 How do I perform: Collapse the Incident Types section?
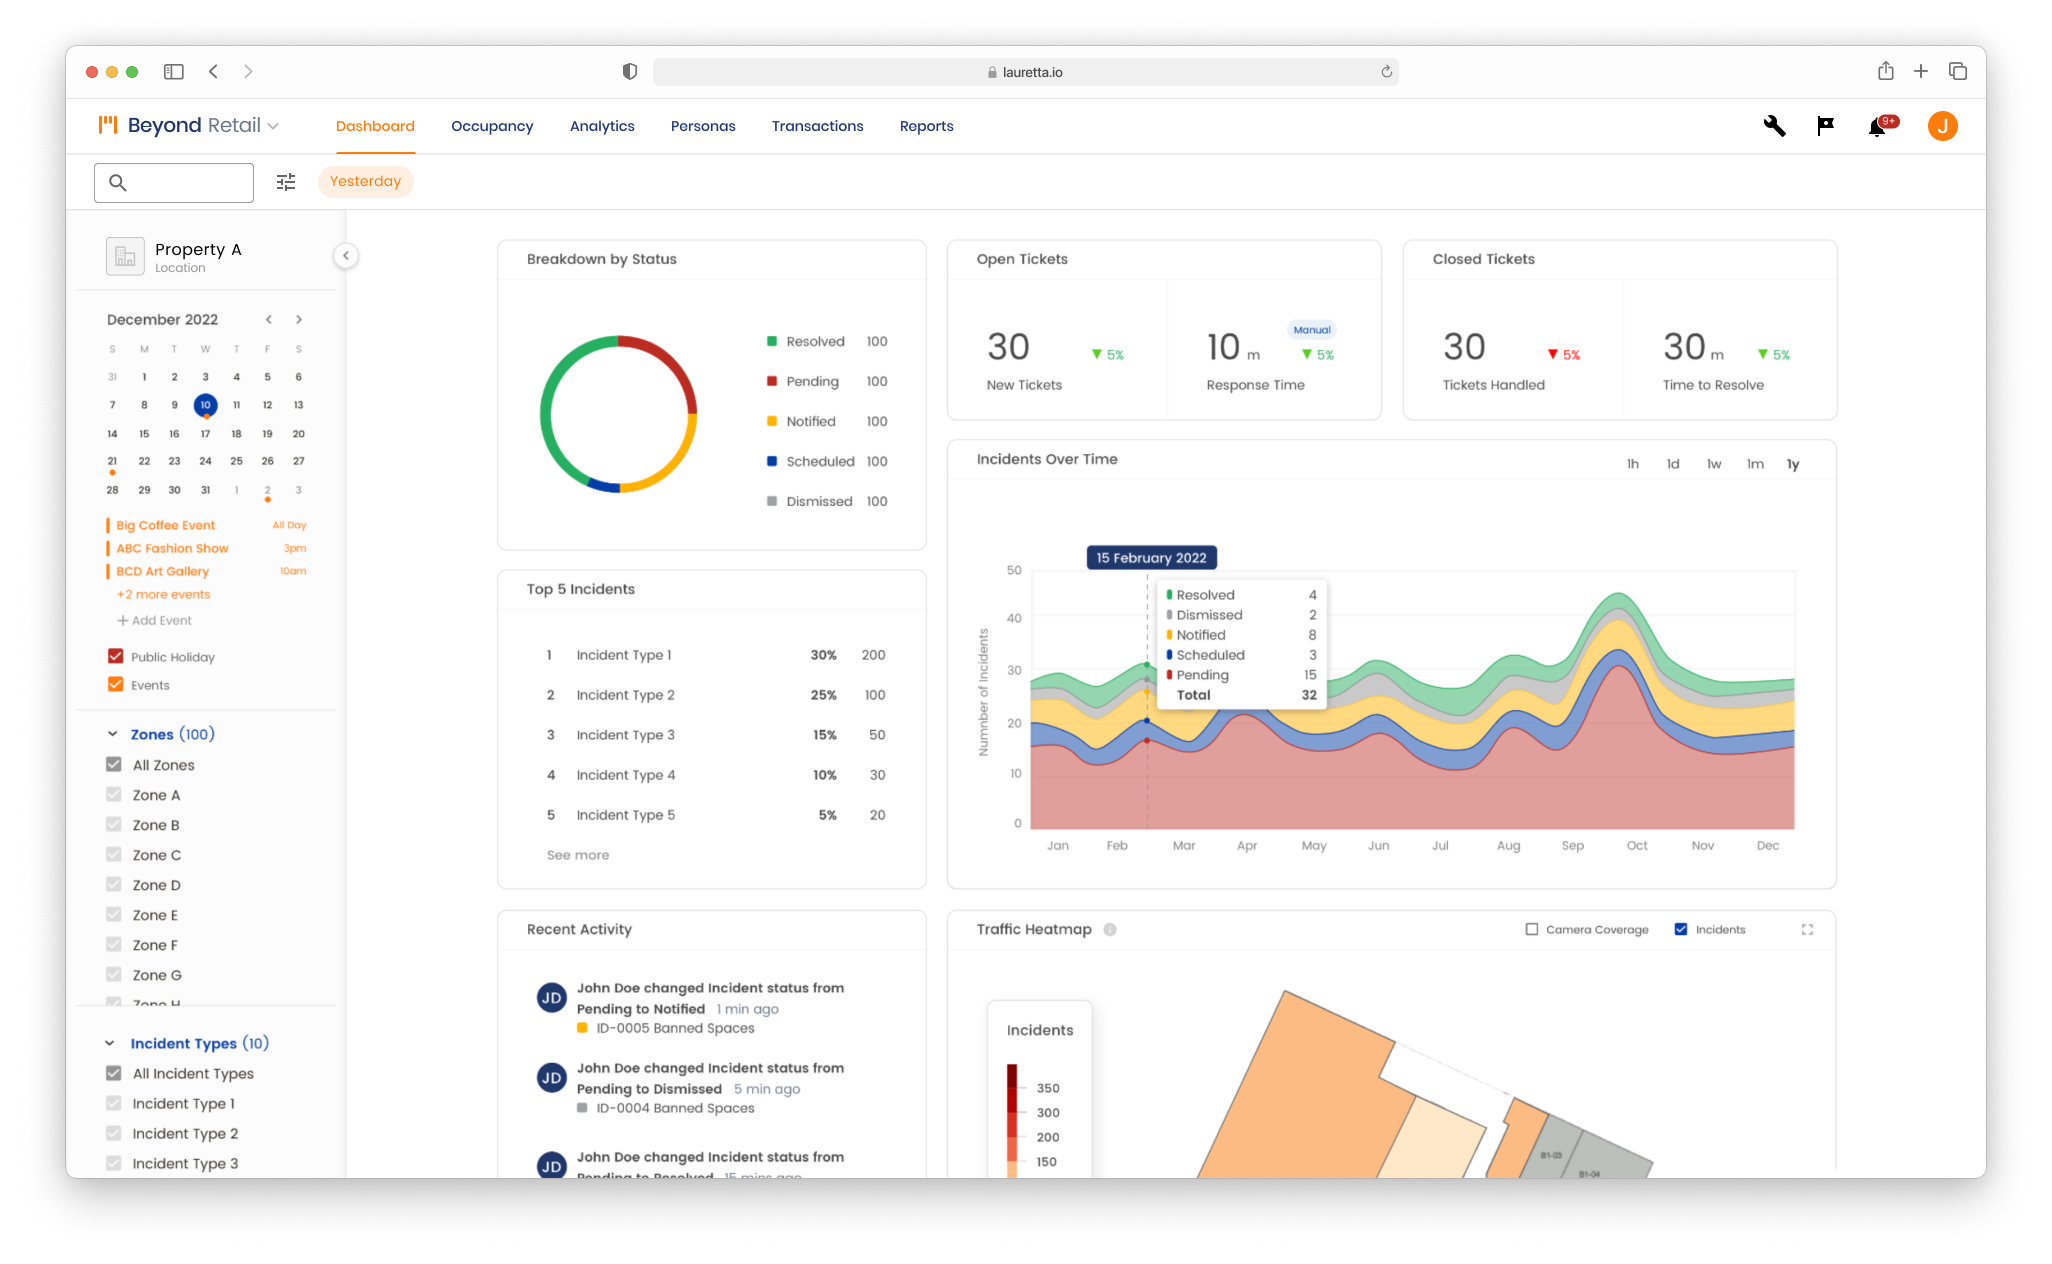click(110, 1043)
